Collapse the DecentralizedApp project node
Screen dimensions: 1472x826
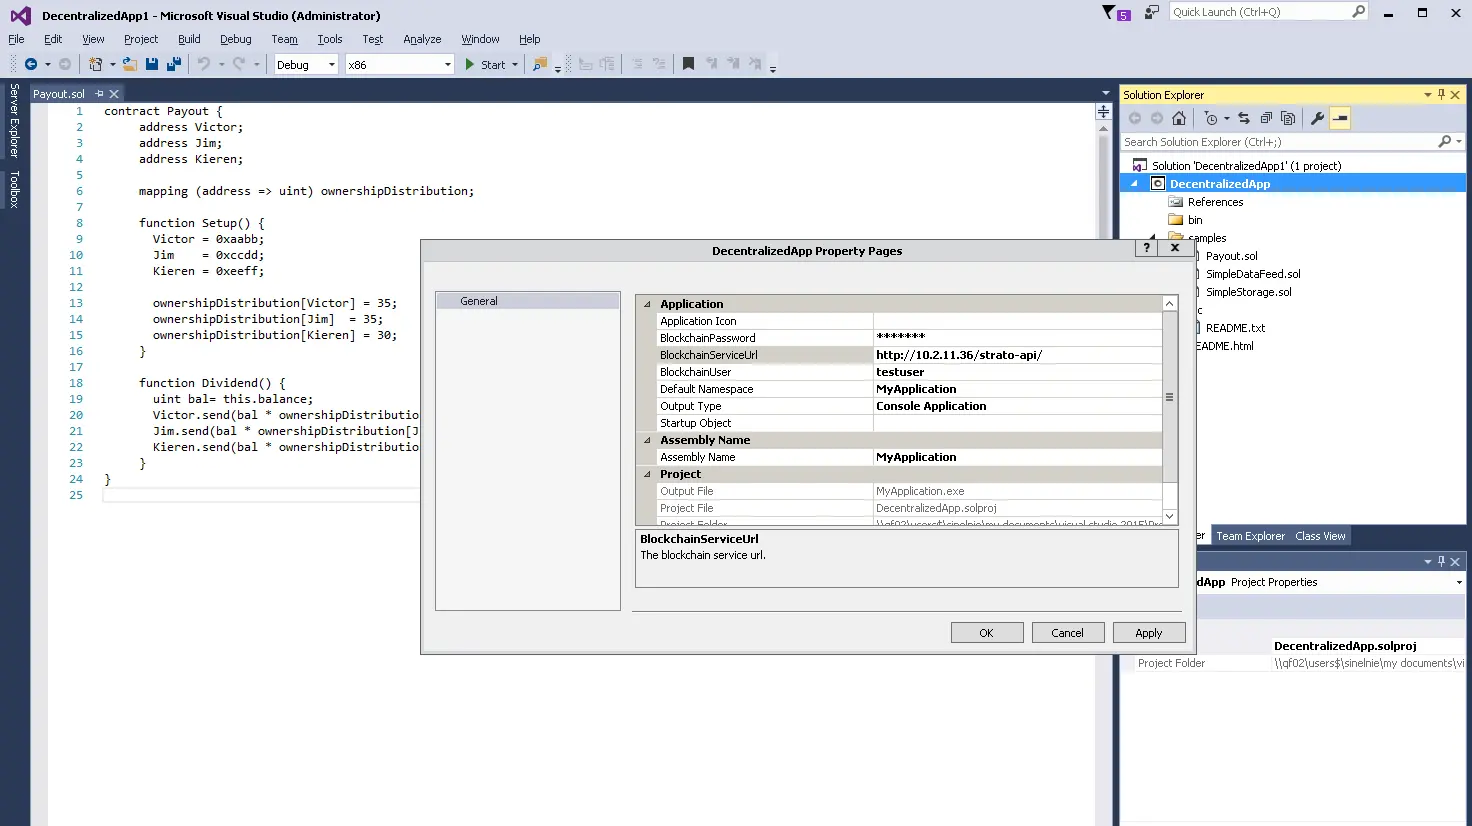(1134, 184)
